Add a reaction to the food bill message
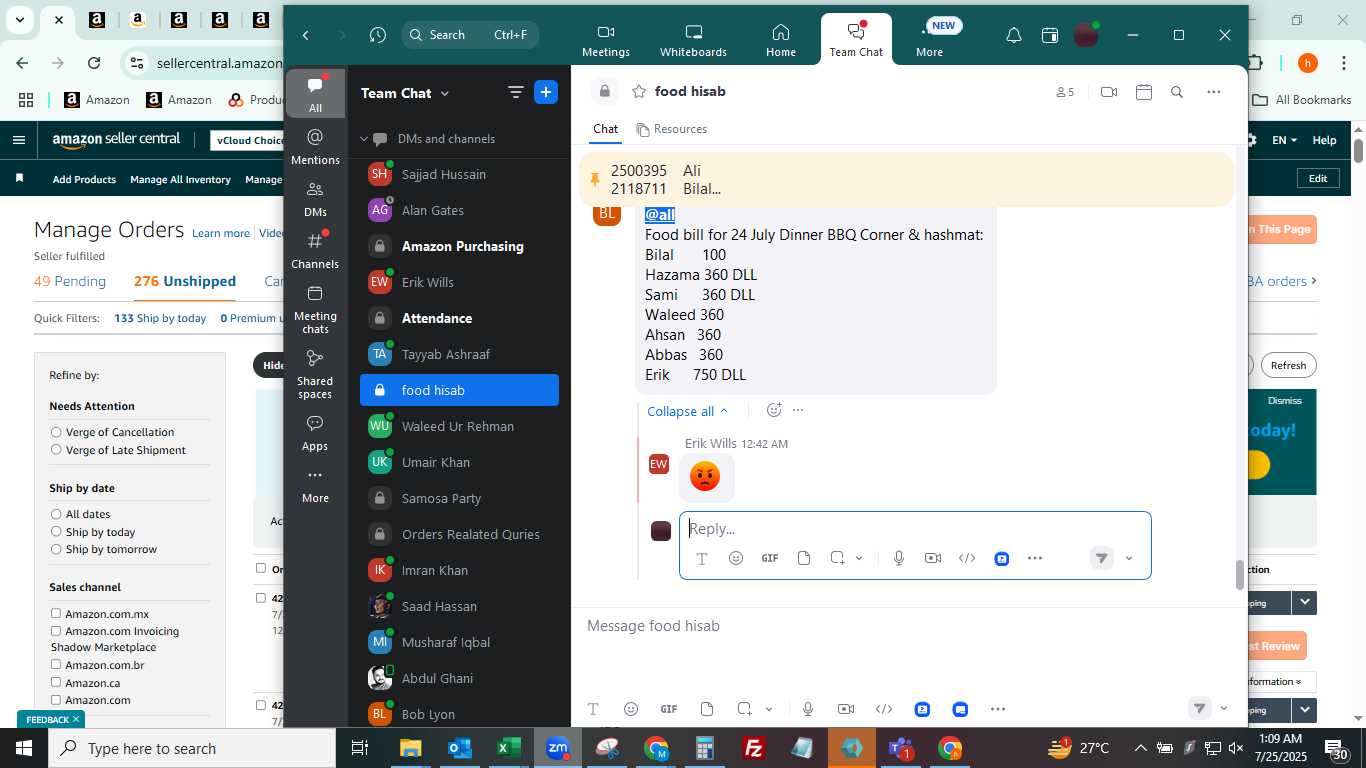The image size is (1366, 768). 773,410
